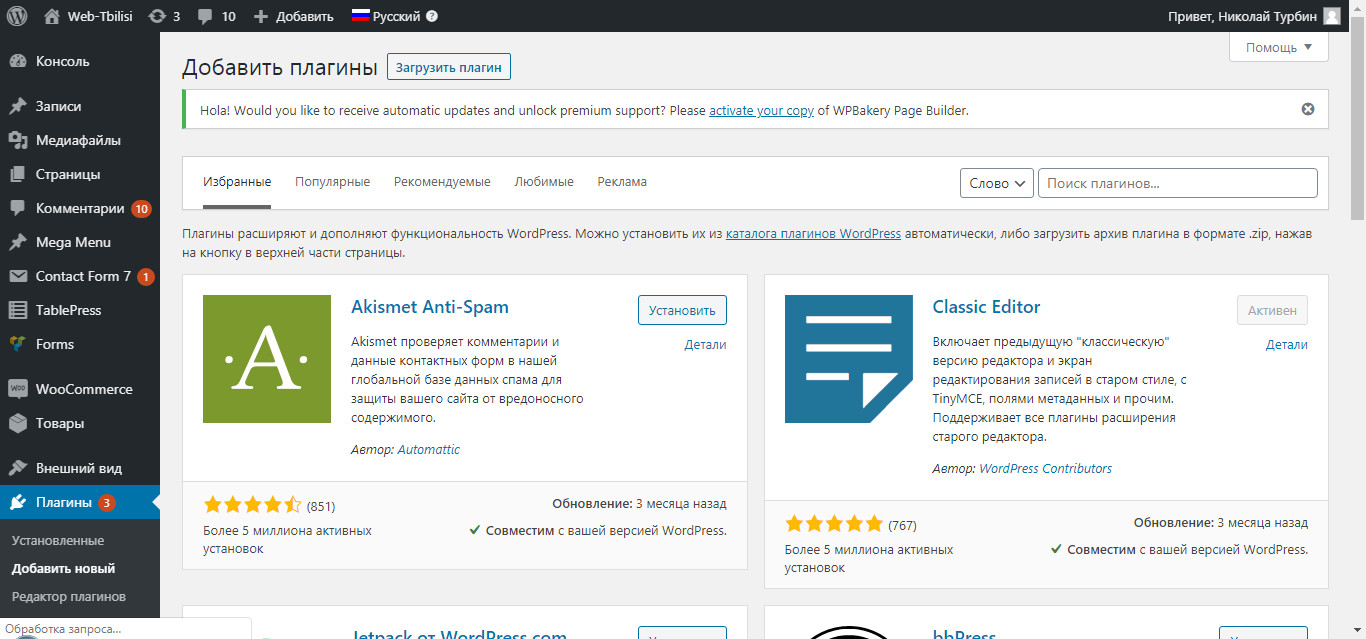Click the help question mark beside Русский
Image resolution: width=1366 pixels, height=639 pixels.
[x=431, y=16]
